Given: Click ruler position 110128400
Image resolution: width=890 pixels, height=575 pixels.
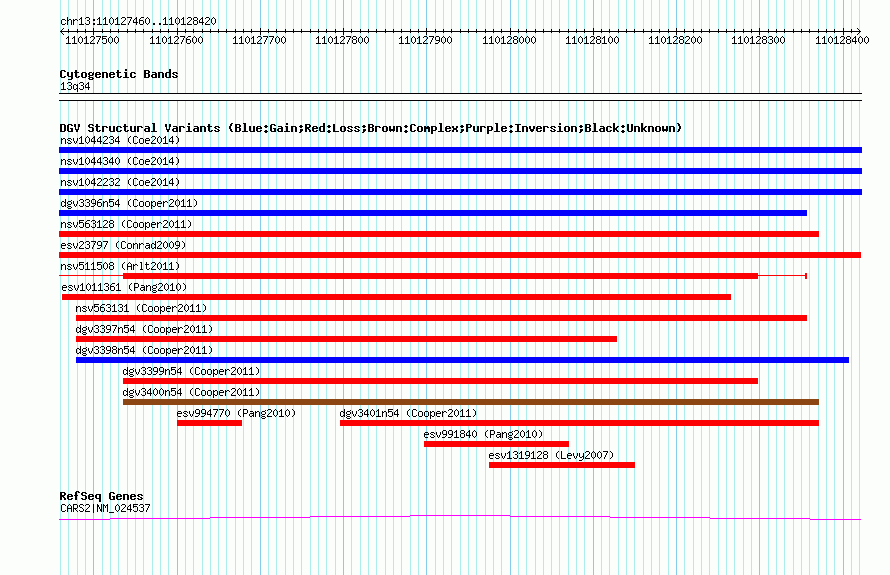Looking at the screenshot, I should coord(842,40).
